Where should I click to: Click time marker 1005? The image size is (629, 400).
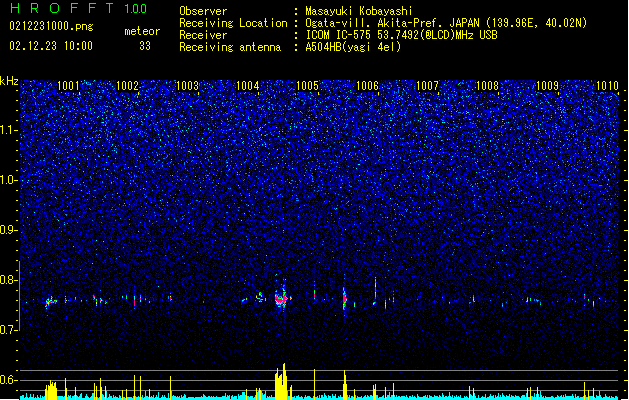307,86
